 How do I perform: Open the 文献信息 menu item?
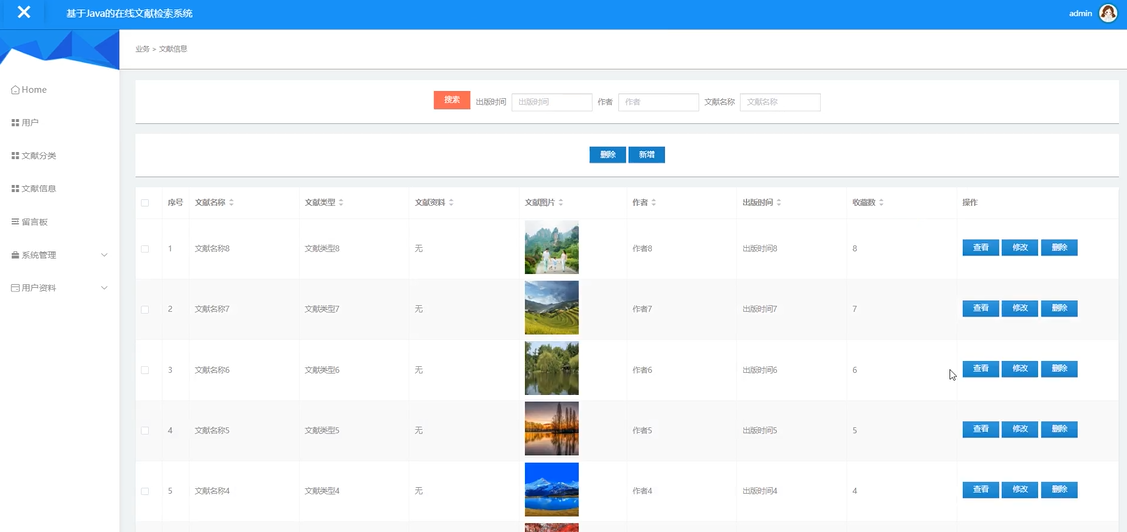point(60,189)
